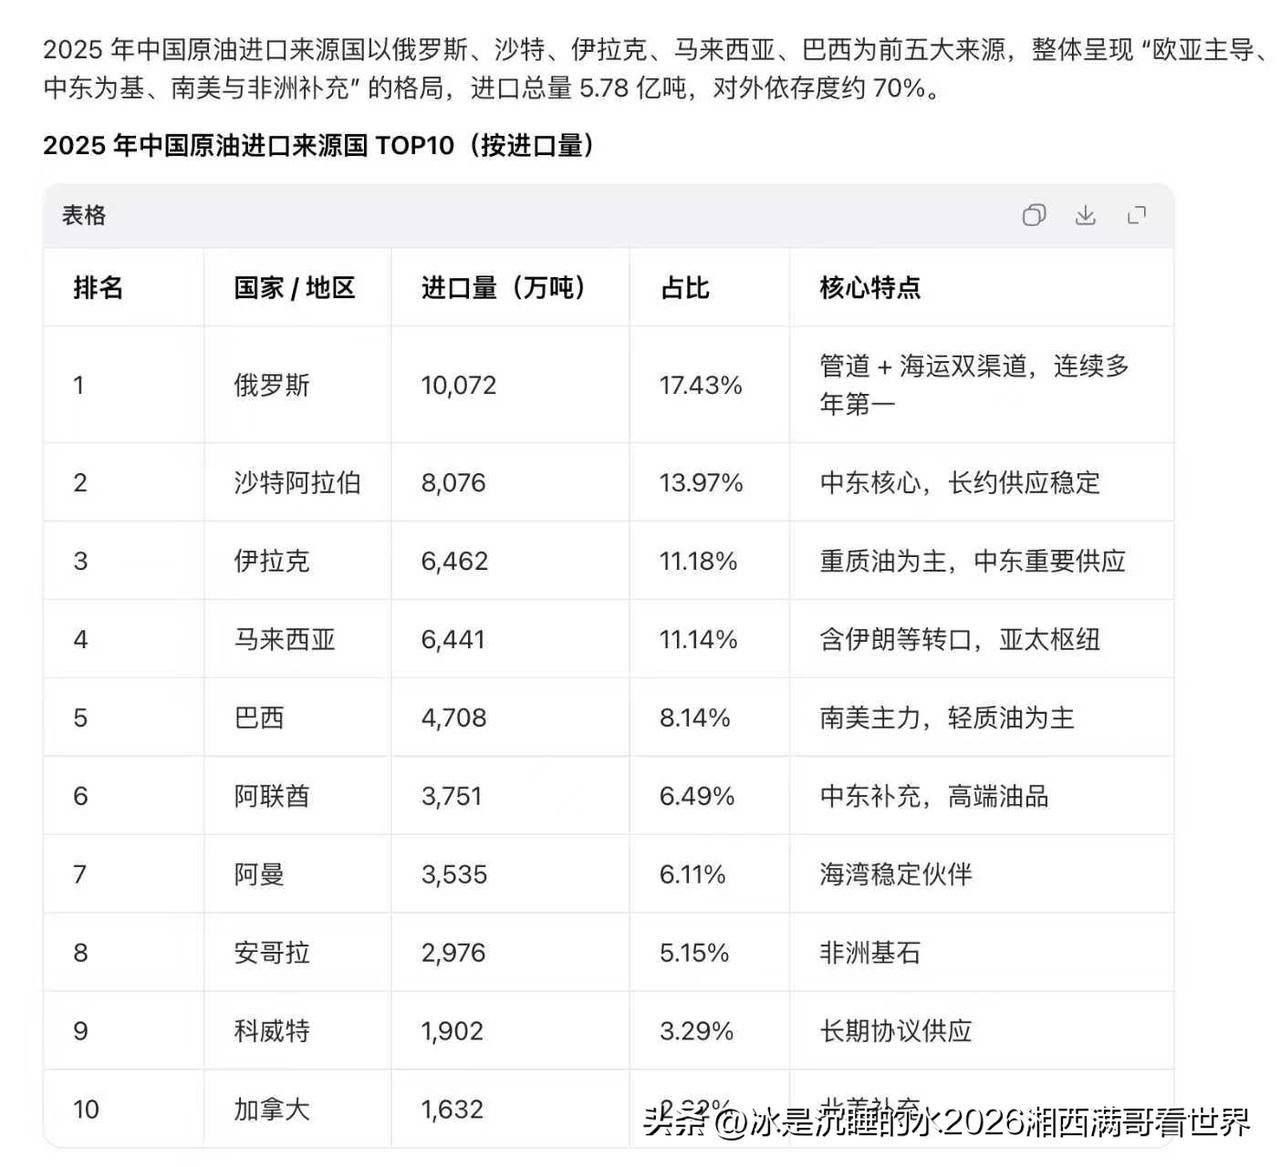The height and width of the screenshot is (1167, 1280).
Task: Click the download table icon
Action: [x=1085, y=216]
